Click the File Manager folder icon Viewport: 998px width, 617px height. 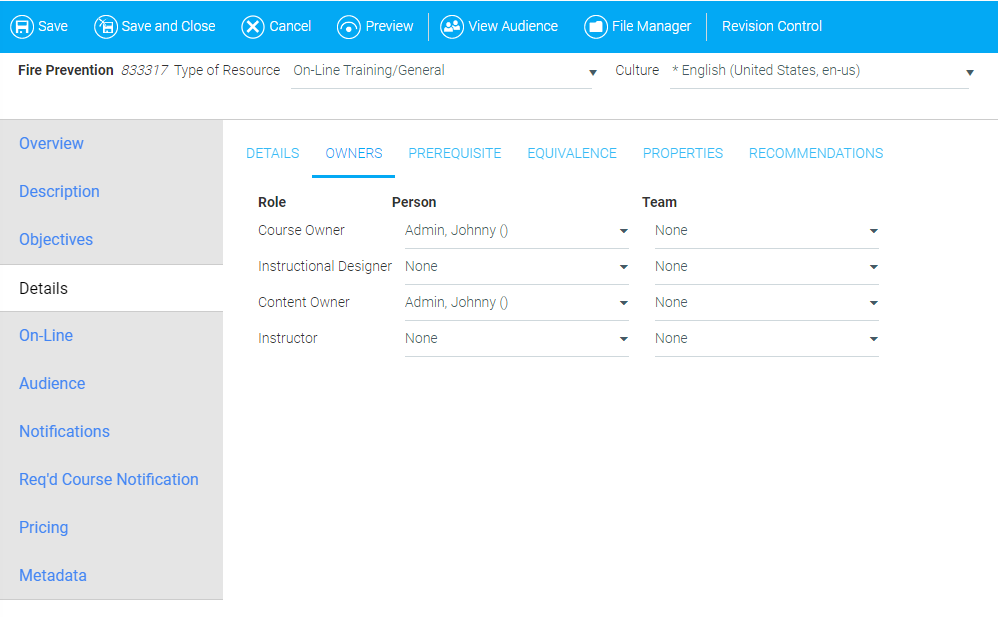pyautogui.click(x=596, y=27)
